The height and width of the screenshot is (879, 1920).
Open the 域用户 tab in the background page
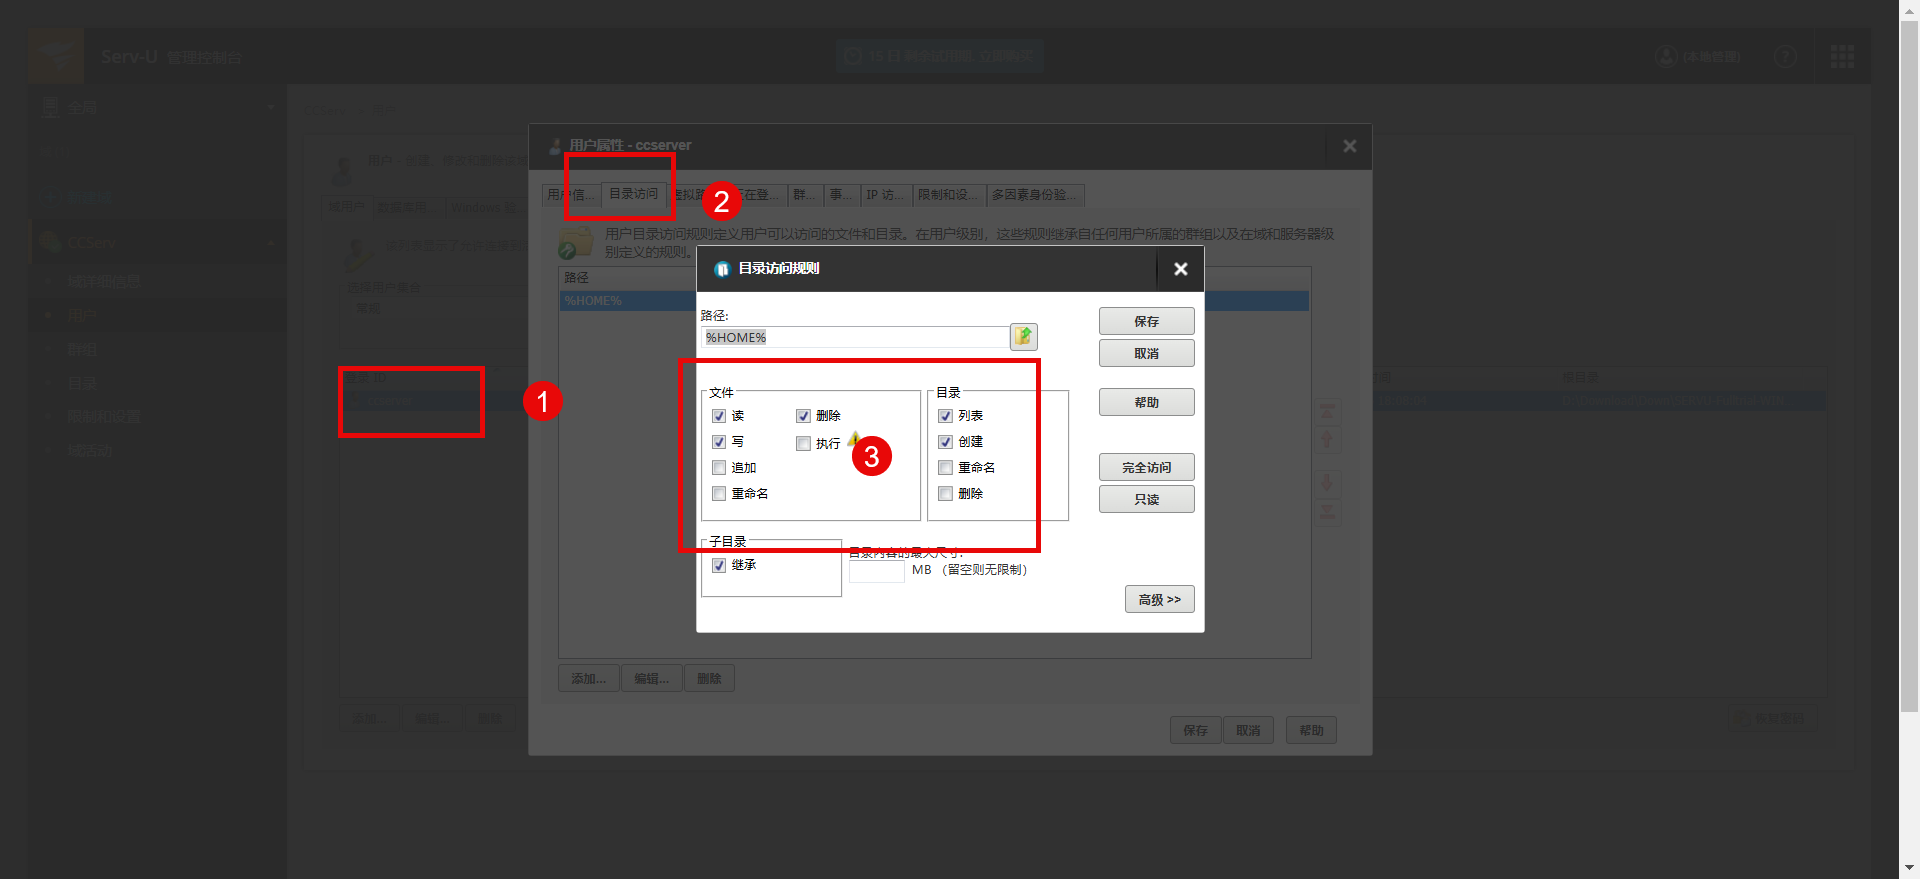pos(348,207)
